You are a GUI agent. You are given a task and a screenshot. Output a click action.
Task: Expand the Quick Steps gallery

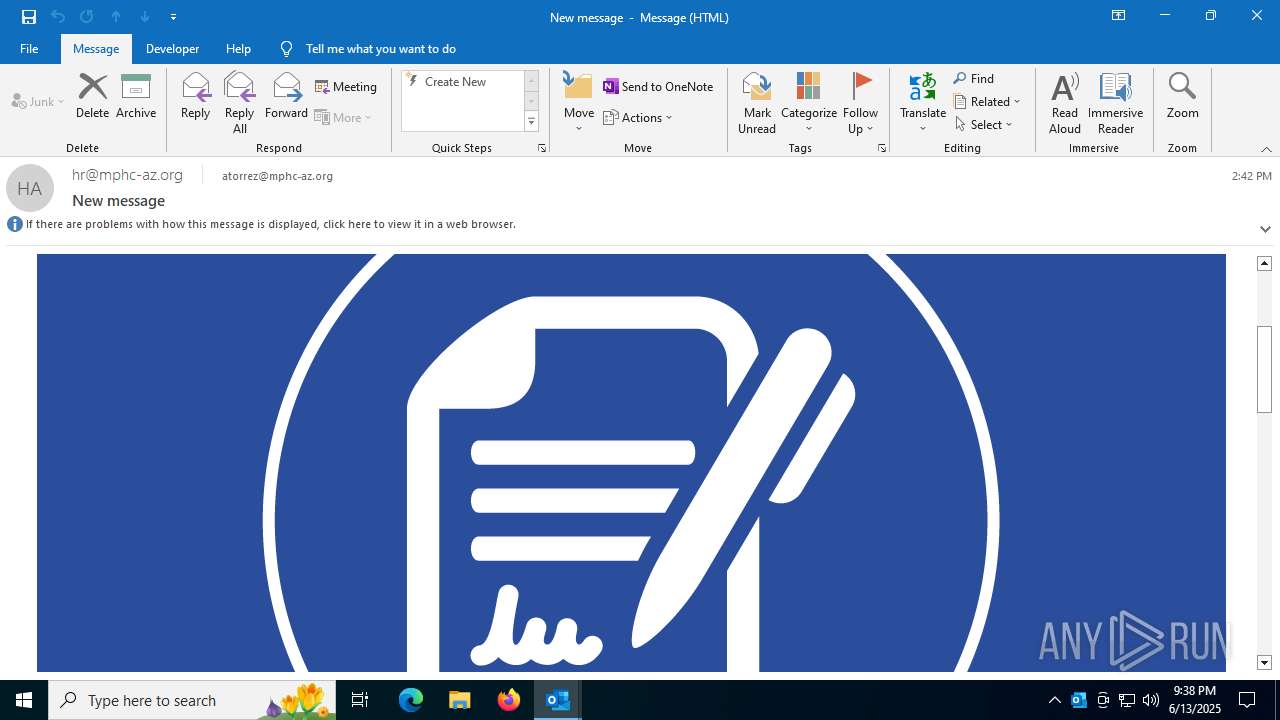coord(532,122)
